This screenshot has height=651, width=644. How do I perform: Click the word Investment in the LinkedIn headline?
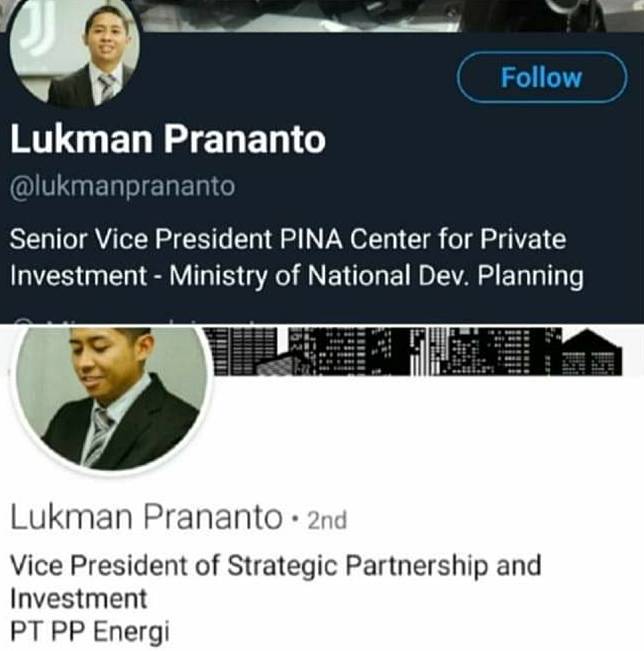click(x=78, y=599)
